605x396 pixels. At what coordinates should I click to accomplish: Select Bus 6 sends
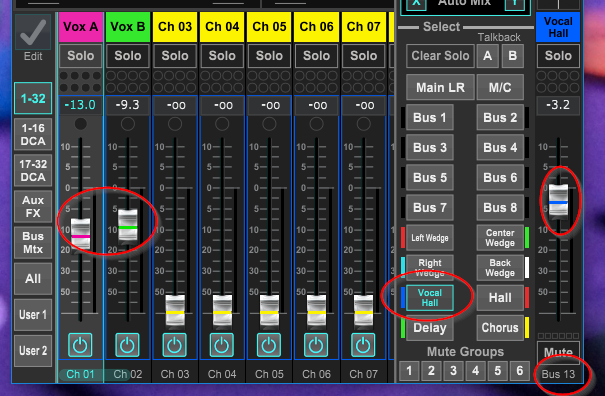pos(500,178)
